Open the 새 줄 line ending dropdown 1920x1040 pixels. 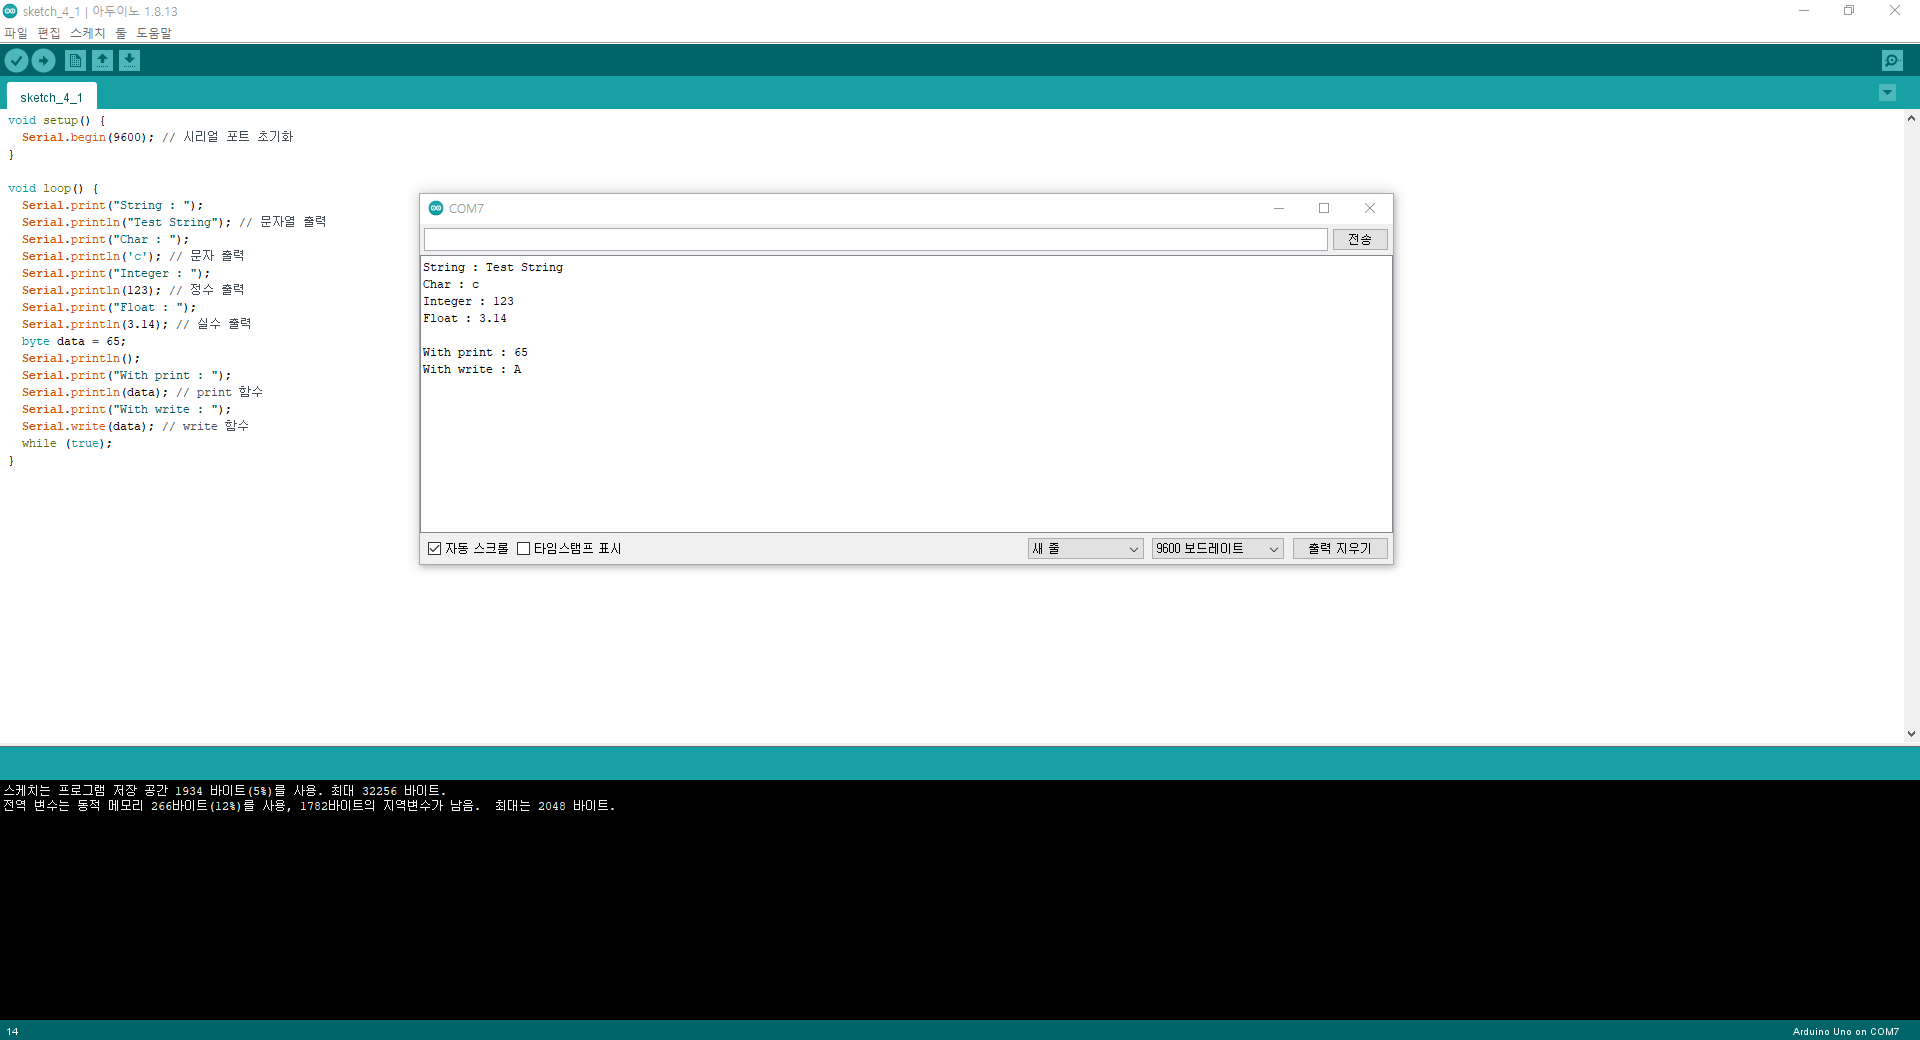coord(1085,549)
